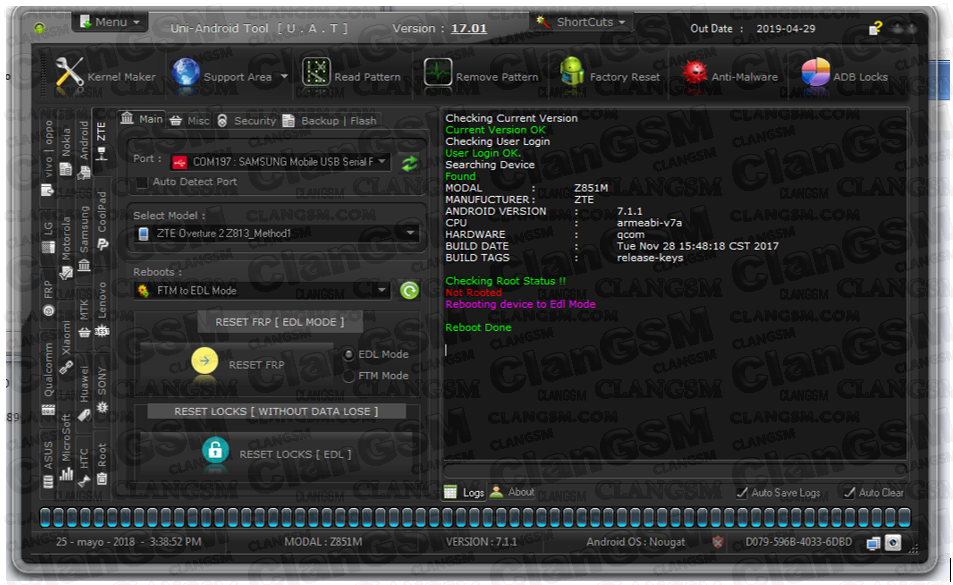
Task: Select the FTM Mode radio button
Action: point(349,376)
